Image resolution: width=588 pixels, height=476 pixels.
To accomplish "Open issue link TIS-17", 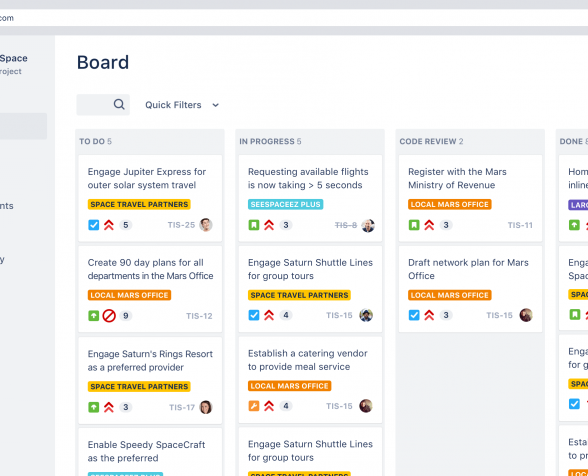I will tap(182, 407).
